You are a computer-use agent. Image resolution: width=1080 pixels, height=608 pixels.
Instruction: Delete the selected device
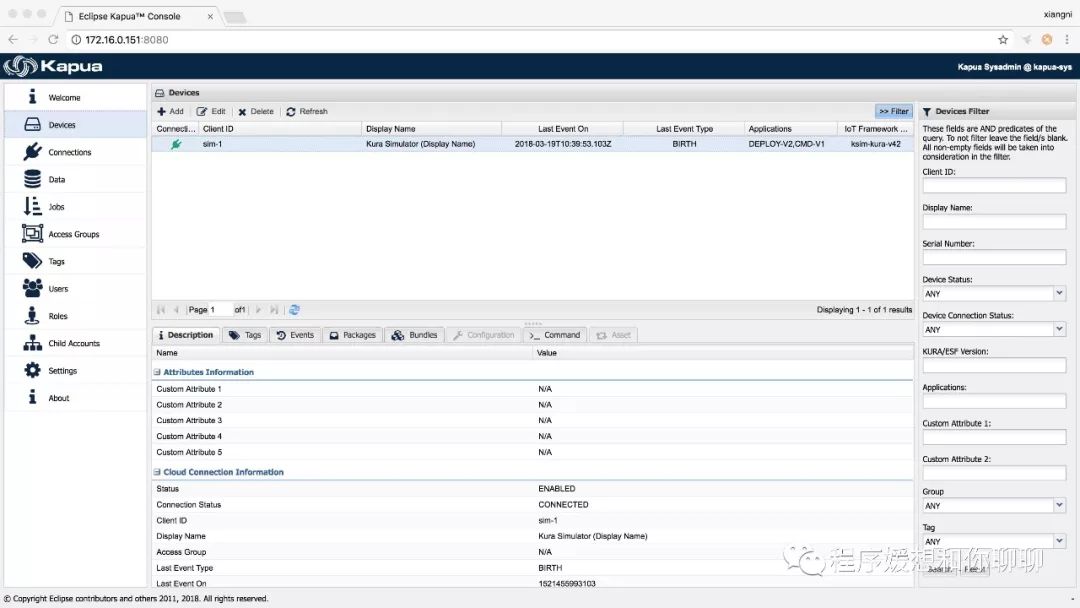256,112
